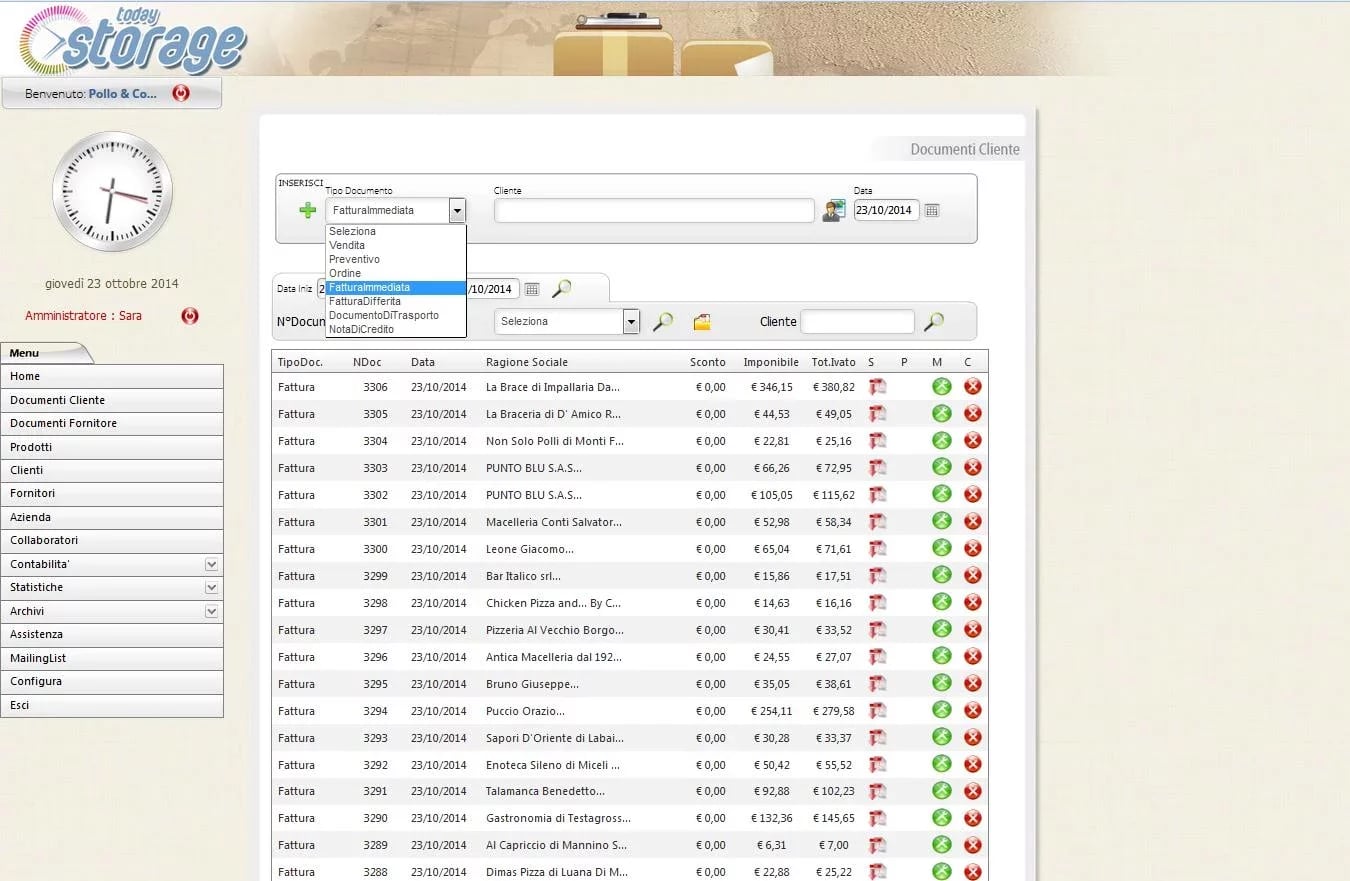1350x881 pixels.
Task: Edit invoice 3304 Non Solo Polli
Action: pyautogui.click(x=941, y=440)
